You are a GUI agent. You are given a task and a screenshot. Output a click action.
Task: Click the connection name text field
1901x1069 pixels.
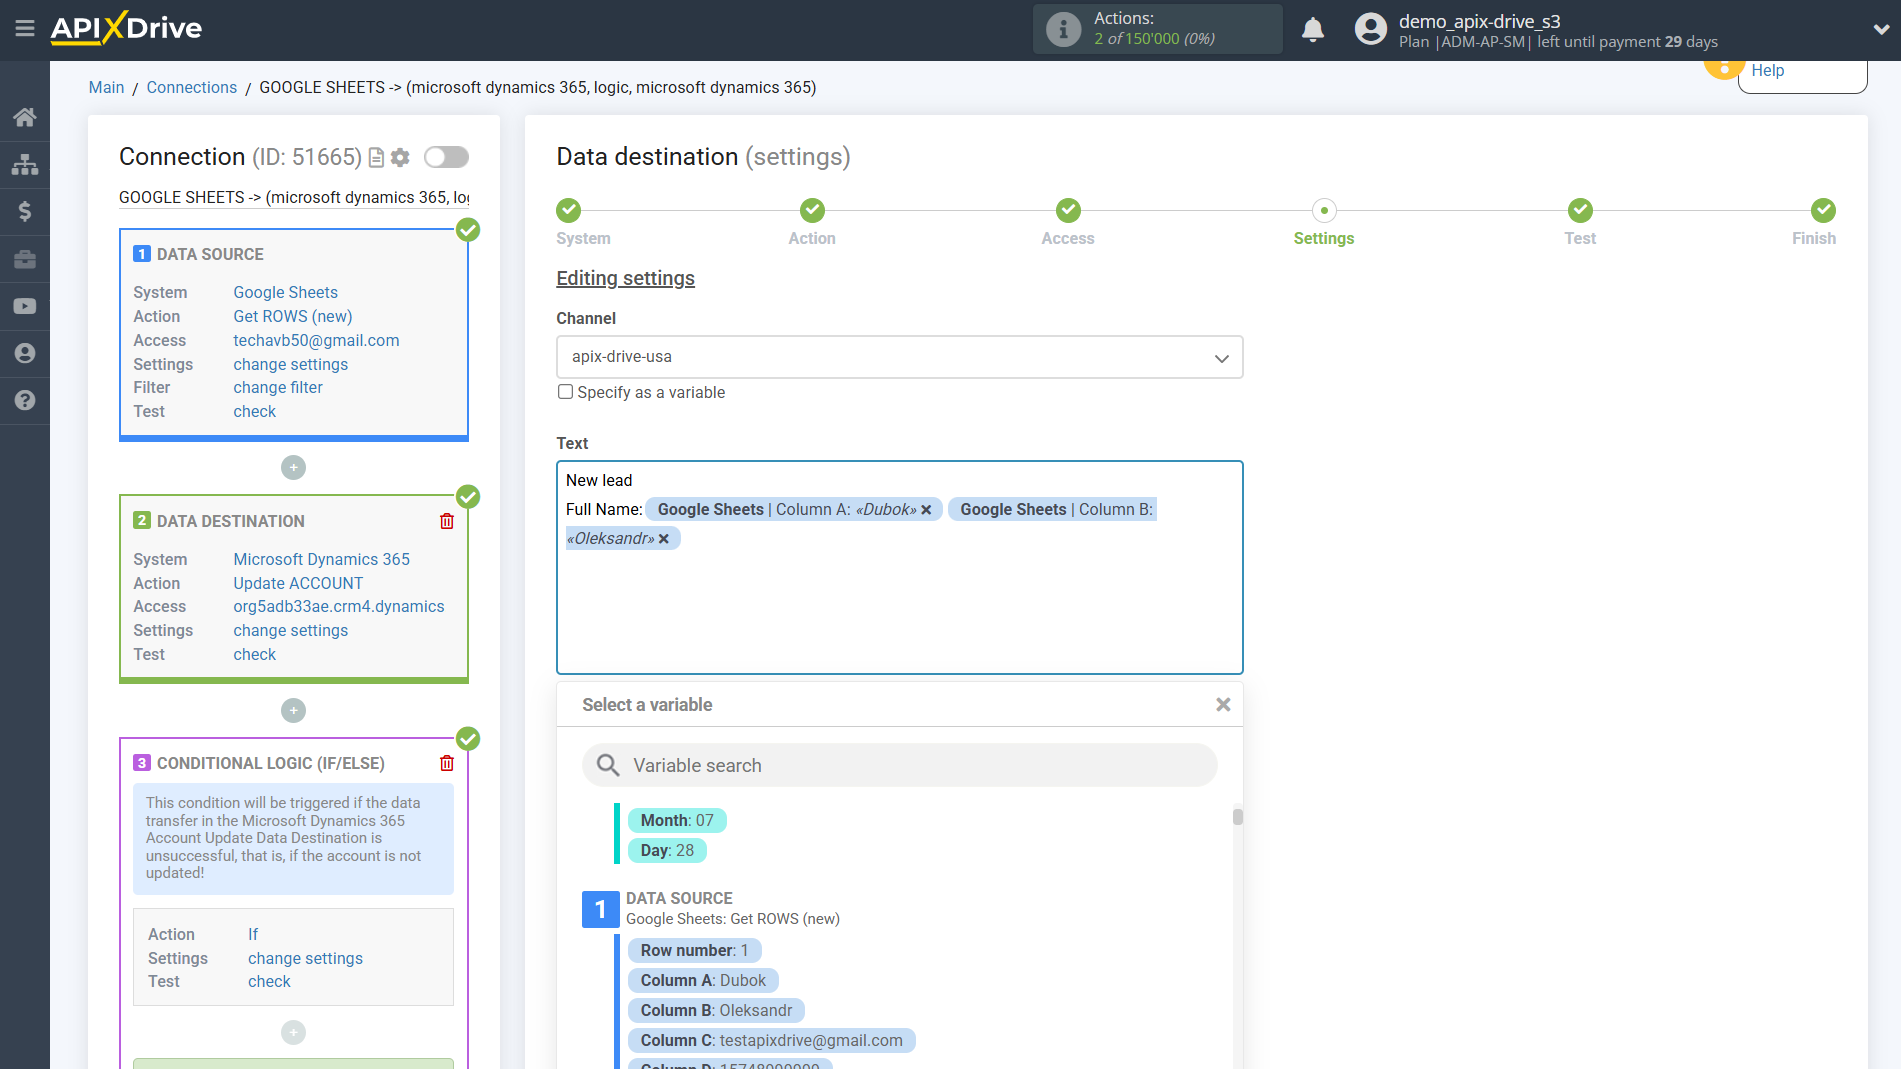(x=294, y=197)
